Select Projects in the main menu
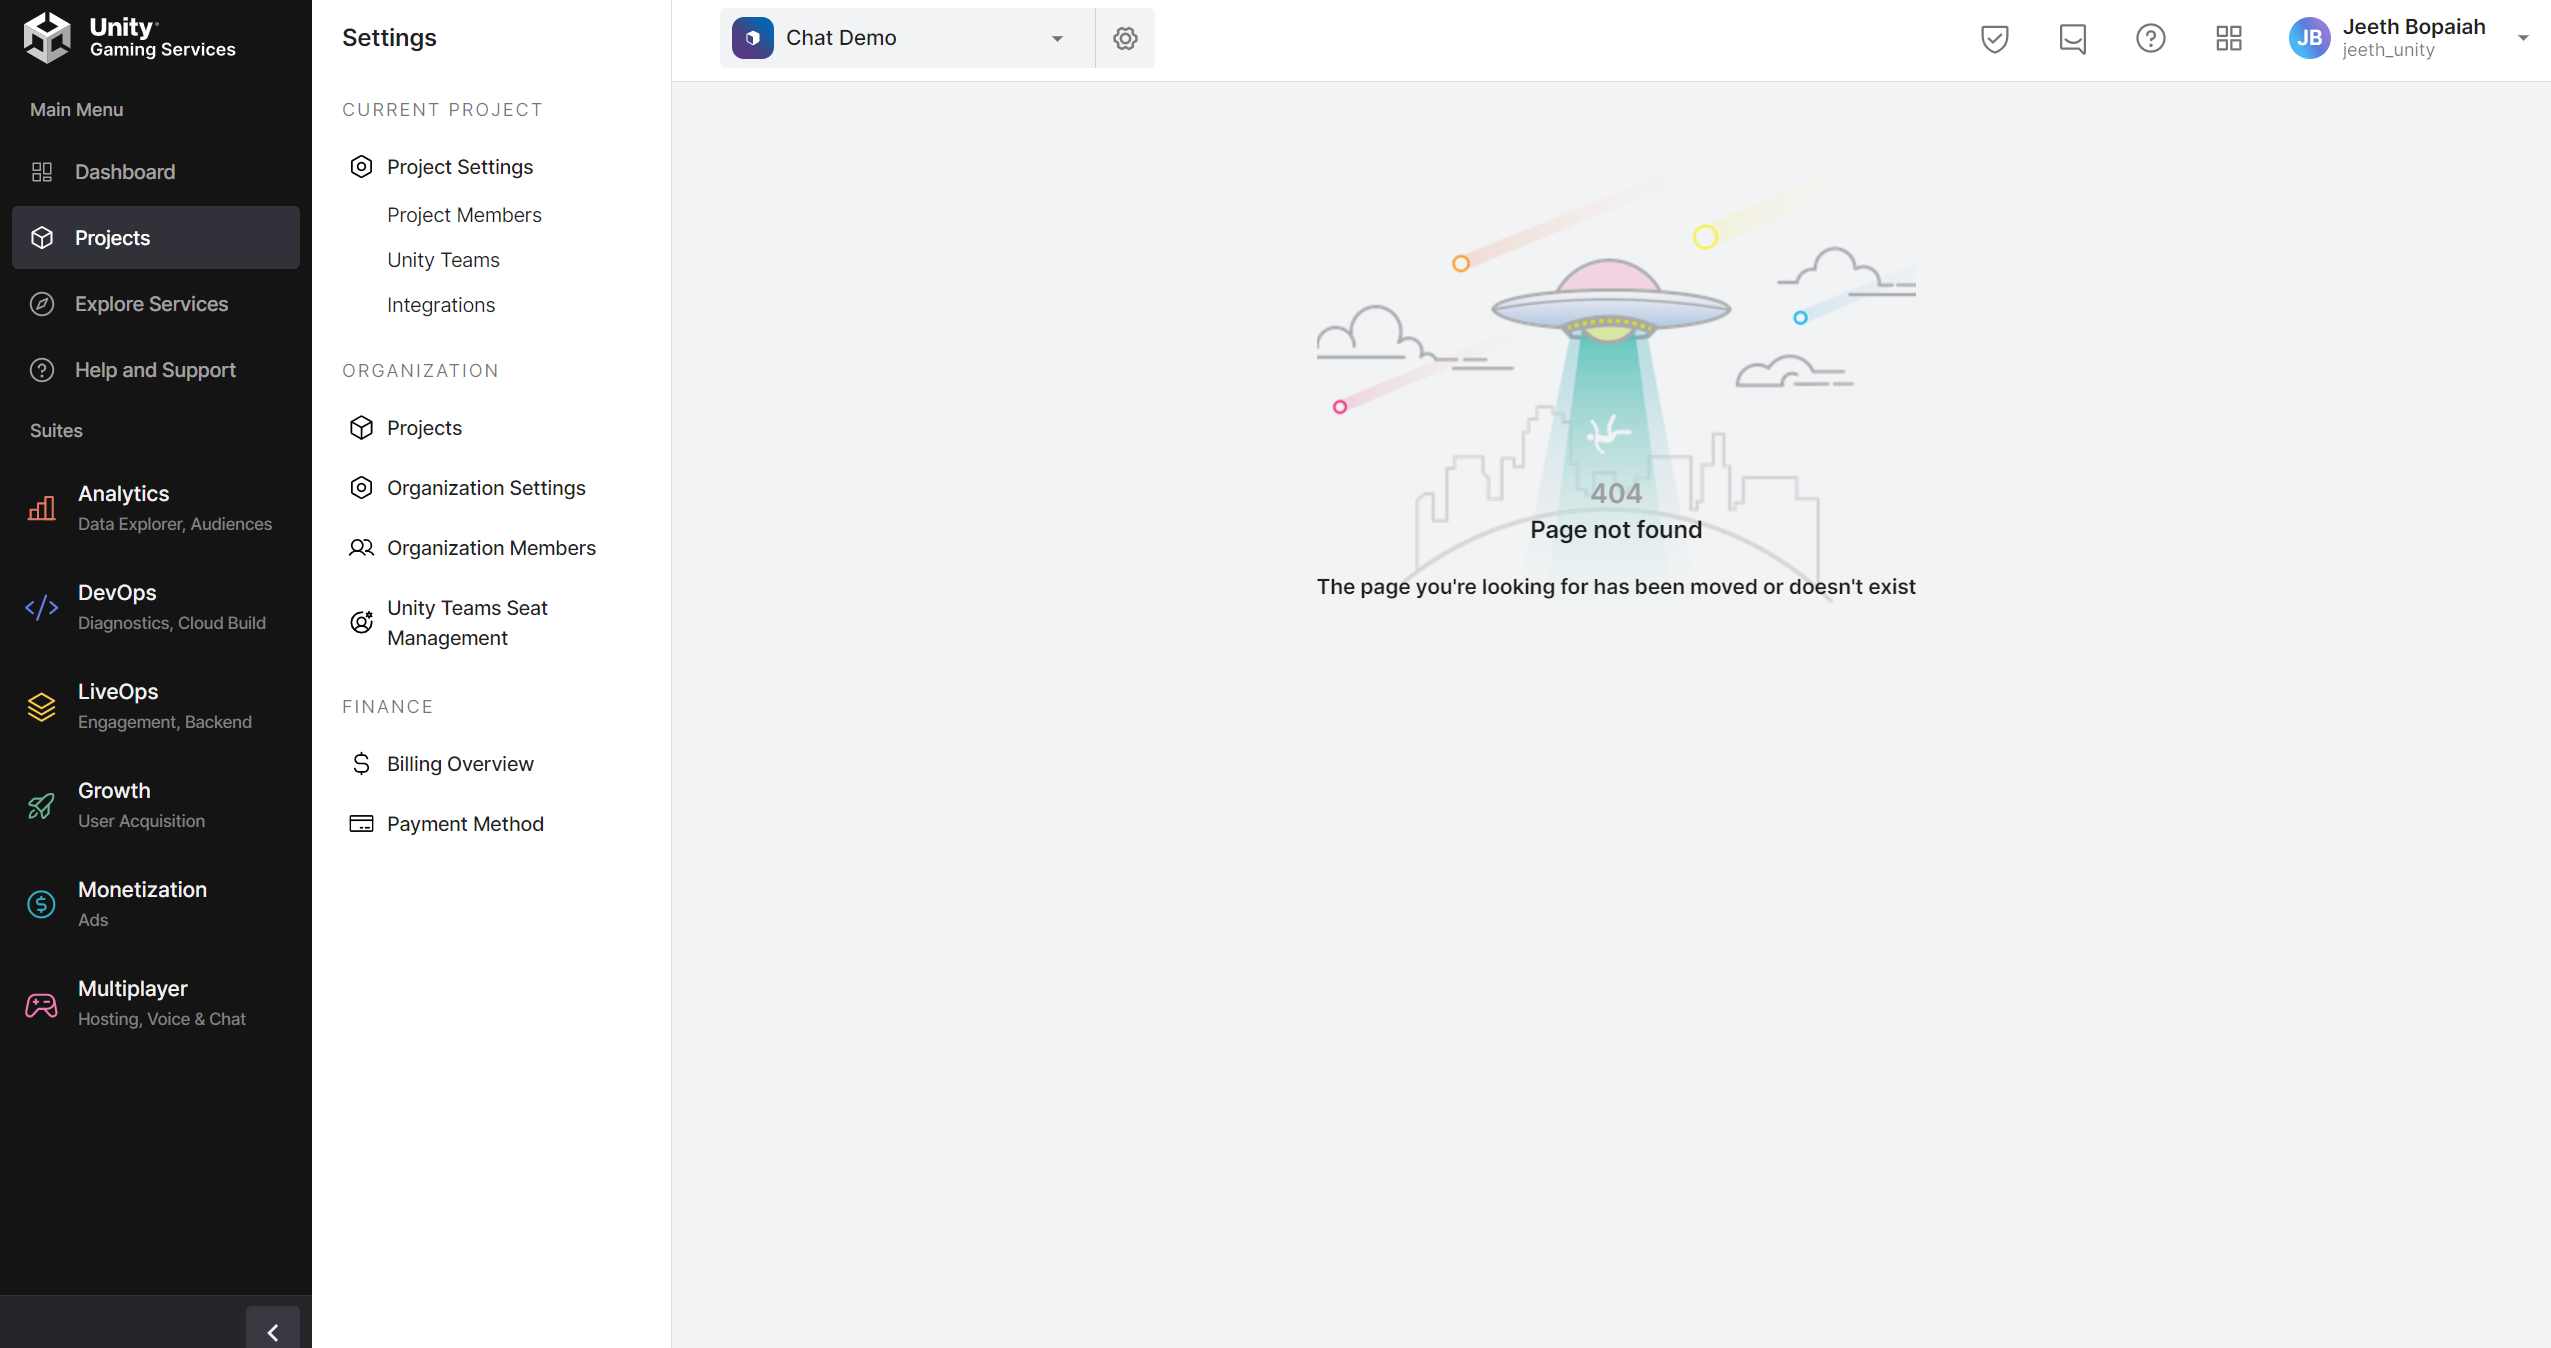Image resolution: width=2551 pixels, height=1348 pixels. (x=156, y=238)
